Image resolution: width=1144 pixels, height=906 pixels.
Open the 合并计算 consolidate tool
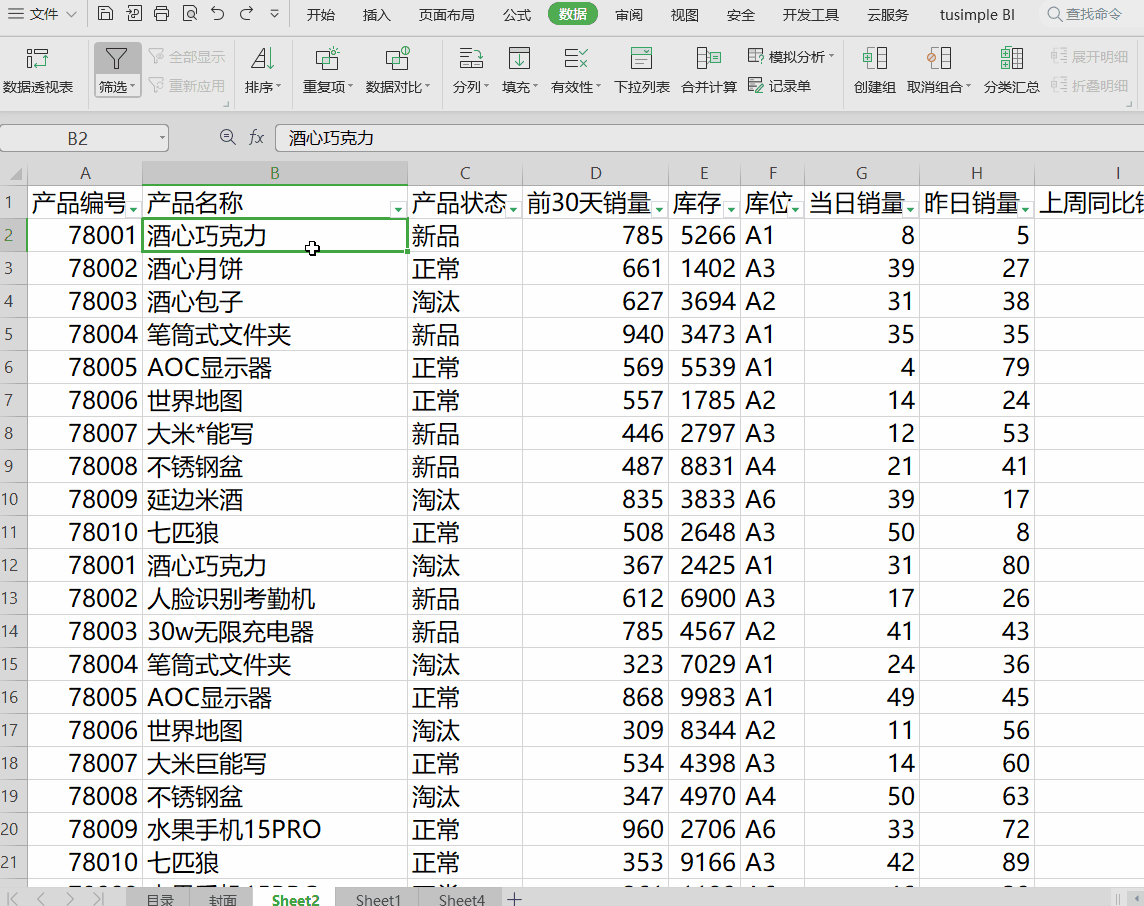pos(708,71)
